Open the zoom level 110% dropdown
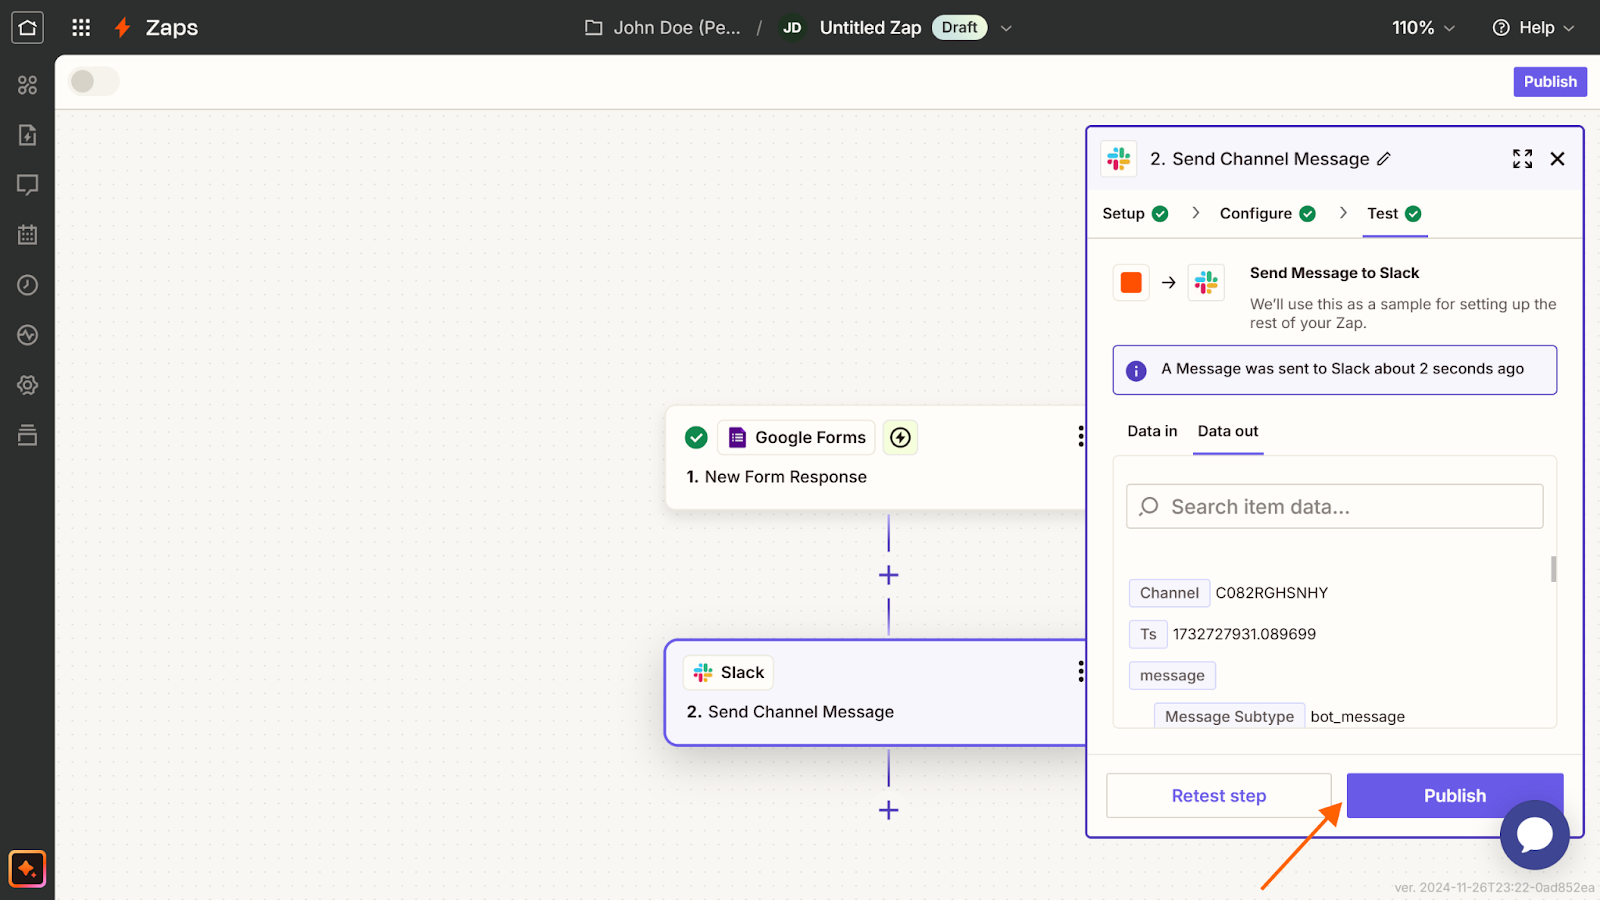This screenshot has height=900, width=1600. tap(1423, 28)
